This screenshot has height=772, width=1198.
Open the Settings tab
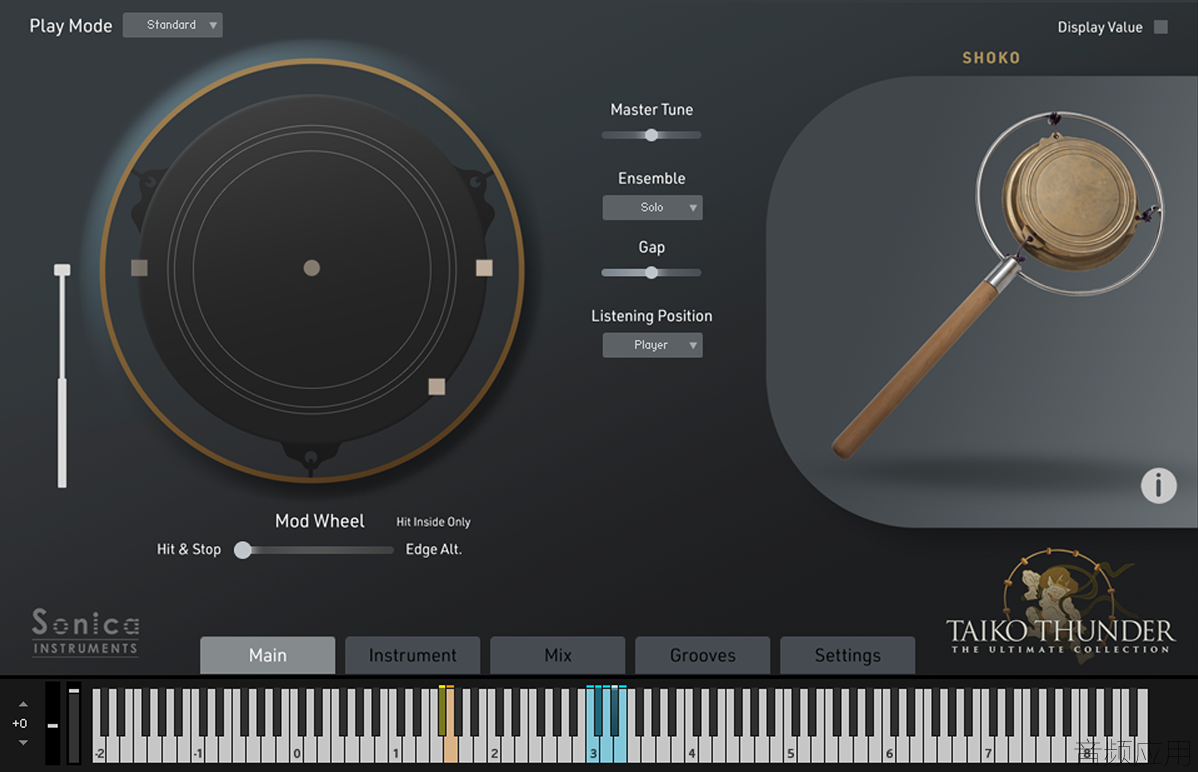(x=847, y=655)
